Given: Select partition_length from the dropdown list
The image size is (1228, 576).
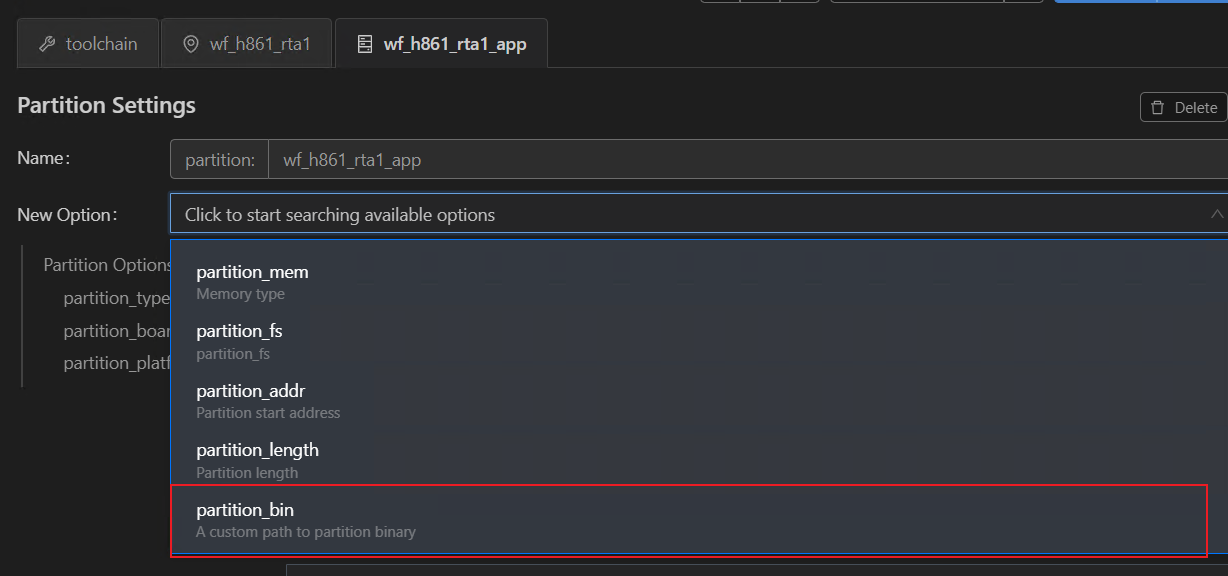Looking at the screenshot, I should pyautogui.click(x=257, y=460).
